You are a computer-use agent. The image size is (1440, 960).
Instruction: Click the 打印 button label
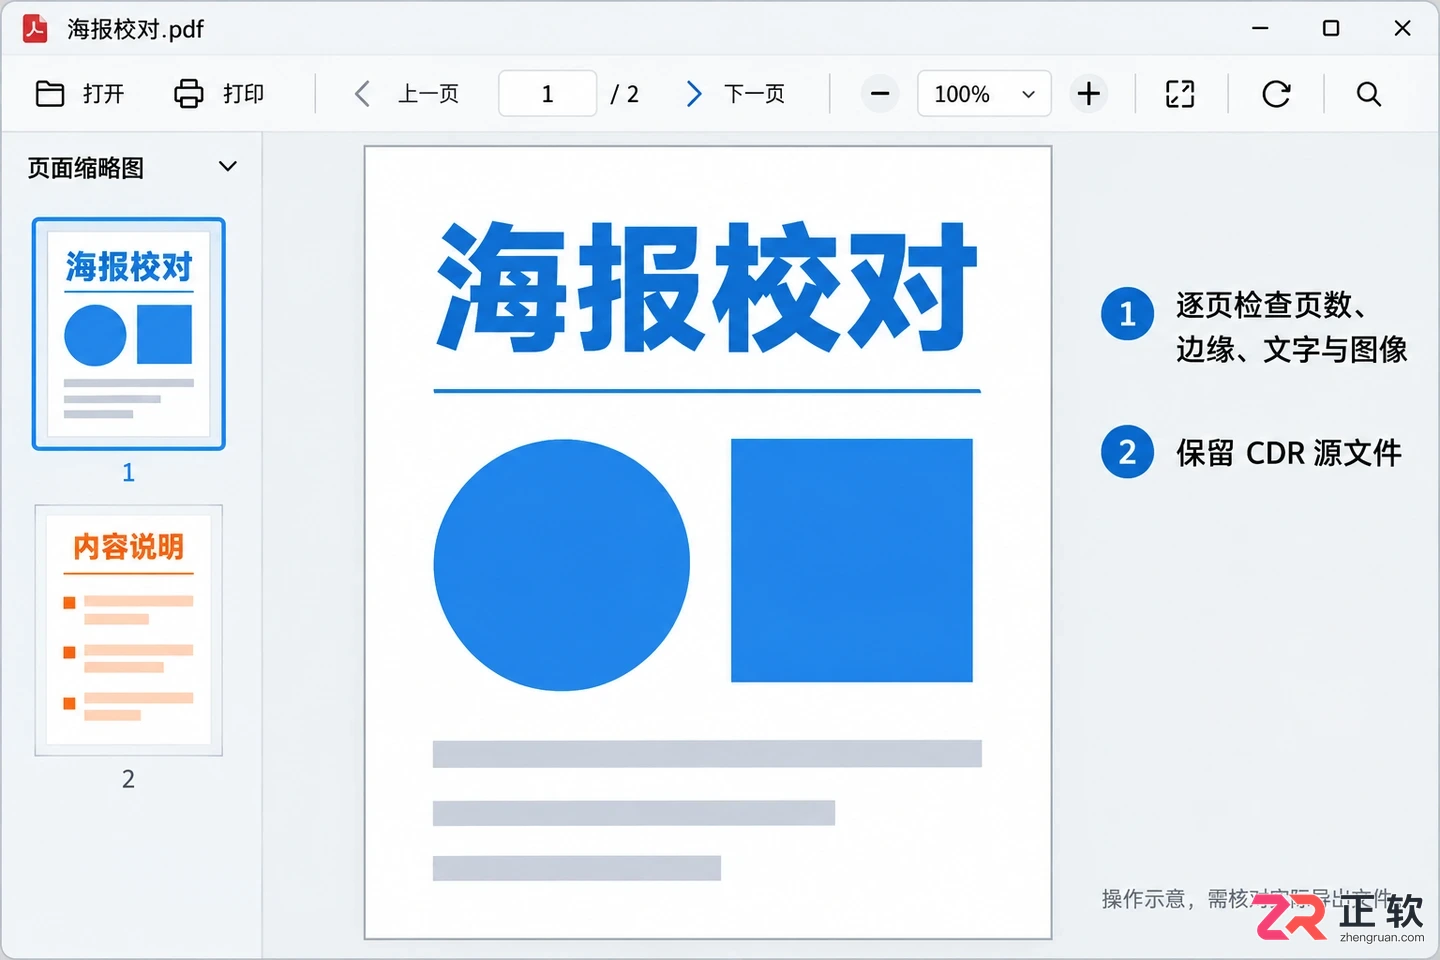244,94
